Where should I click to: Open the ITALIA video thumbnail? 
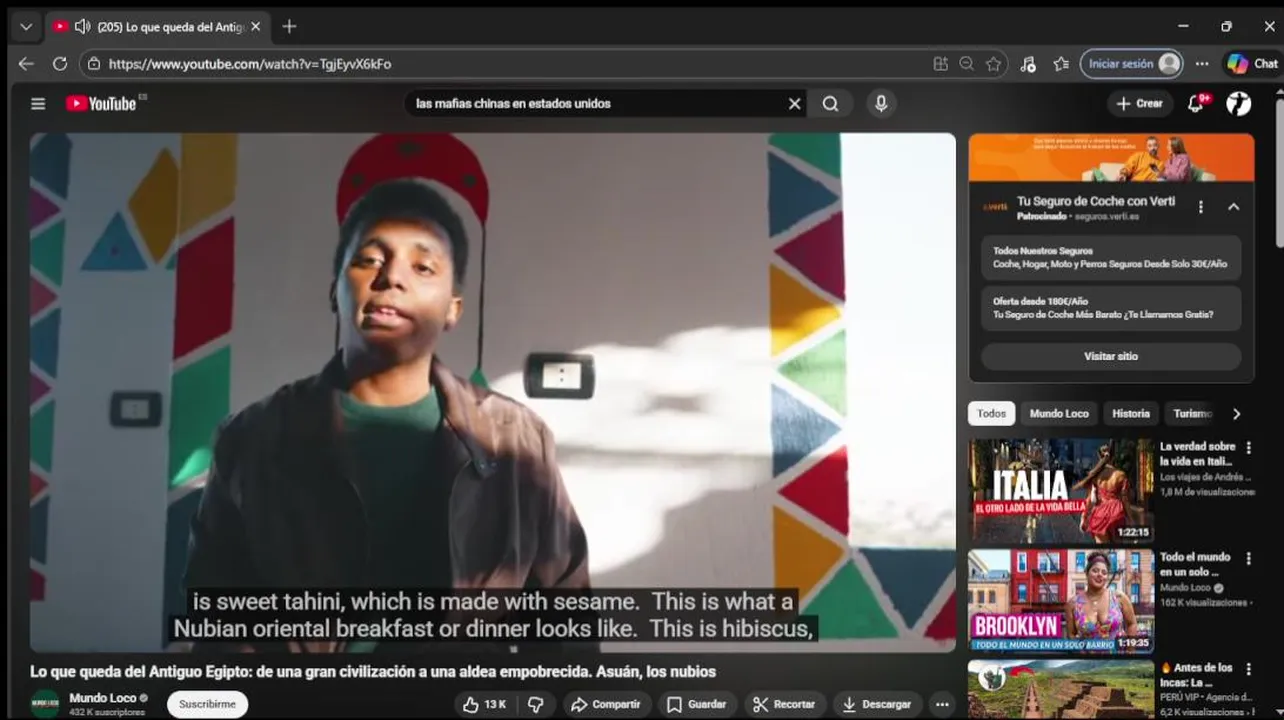point(1061,490)
